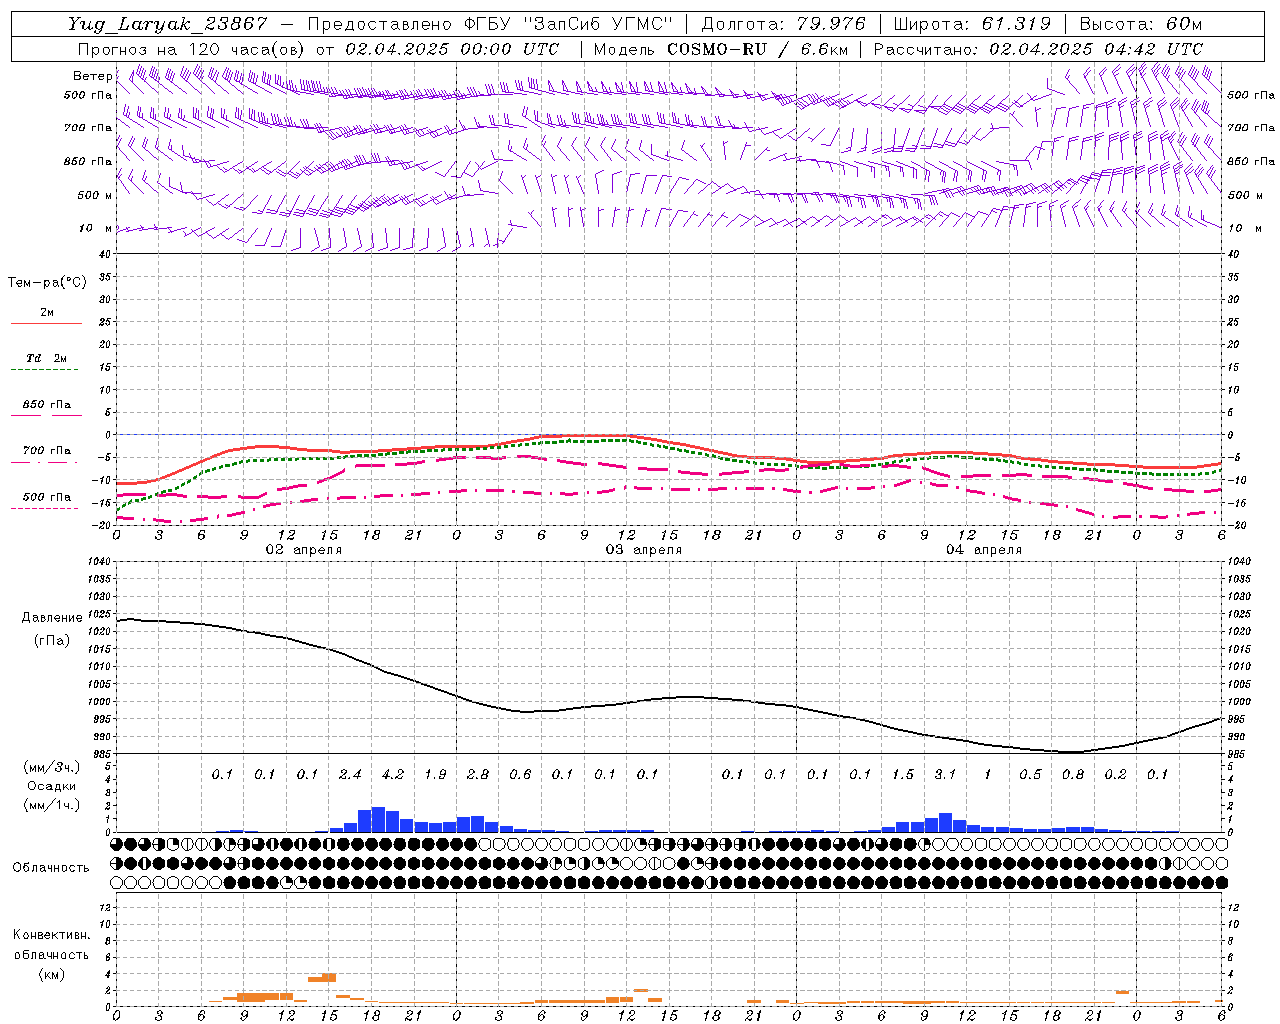The width and height of the screenshot is (1280, 1024).
Task: Click the 2.8 precipitation value
Action: tap(478, 775)
